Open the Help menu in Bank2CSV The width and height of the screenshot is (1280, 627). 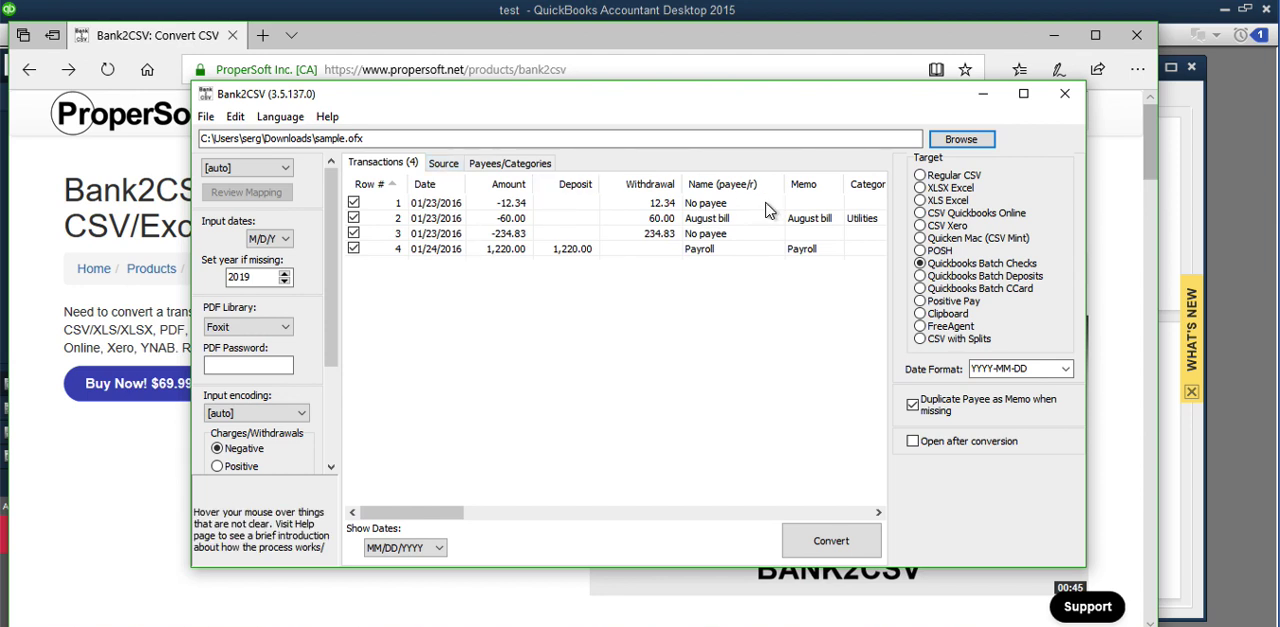(x=327, y=117)
